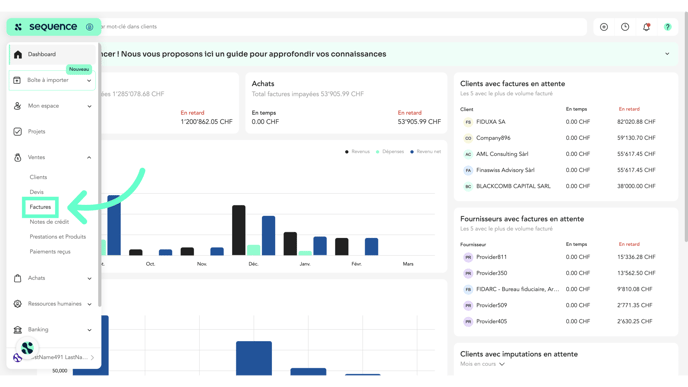Open Factures under Ventes
Screen dimensions: 688x387
click(x=40, y=207)
